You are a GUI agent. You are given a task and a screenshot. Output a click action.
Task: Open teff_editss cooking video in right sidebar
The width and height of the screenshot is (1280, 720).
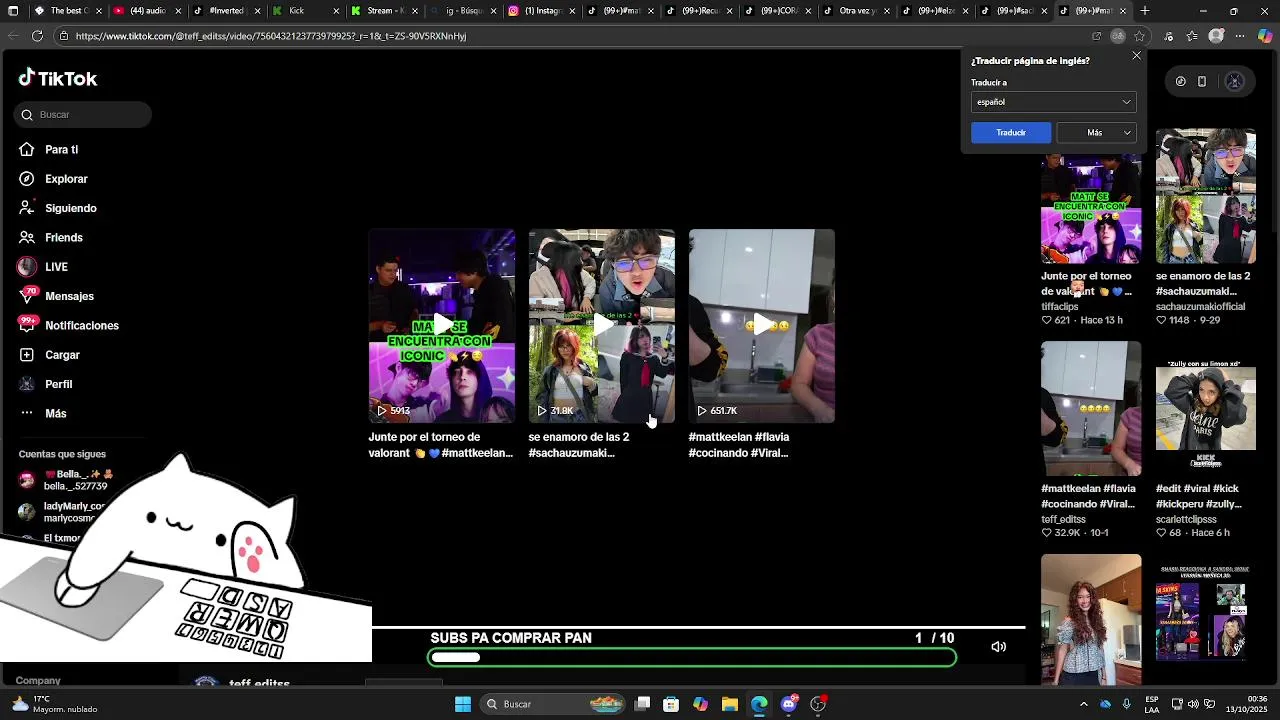(x=1091, y=409)
